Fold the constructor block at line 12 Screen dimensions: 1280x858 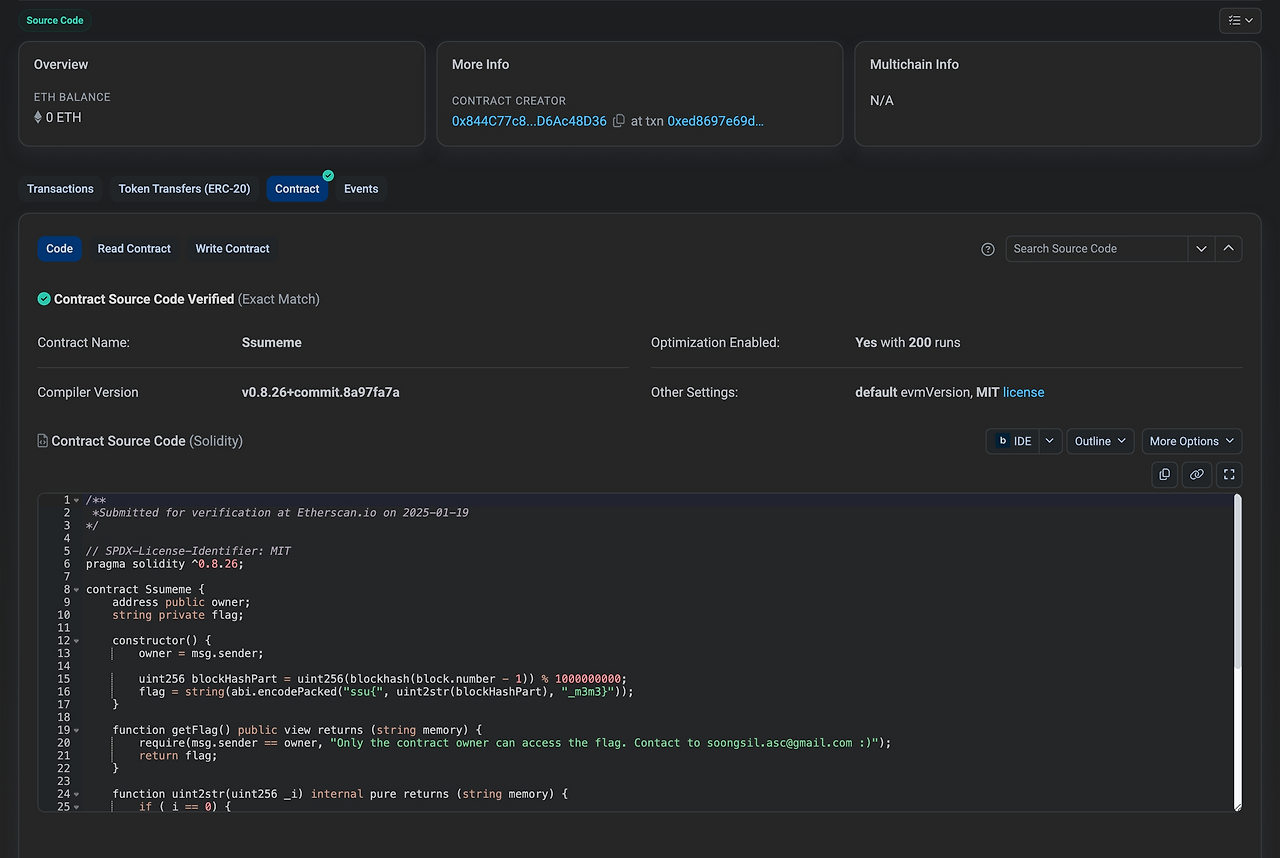pyautogui.click(x=77, y=640)
